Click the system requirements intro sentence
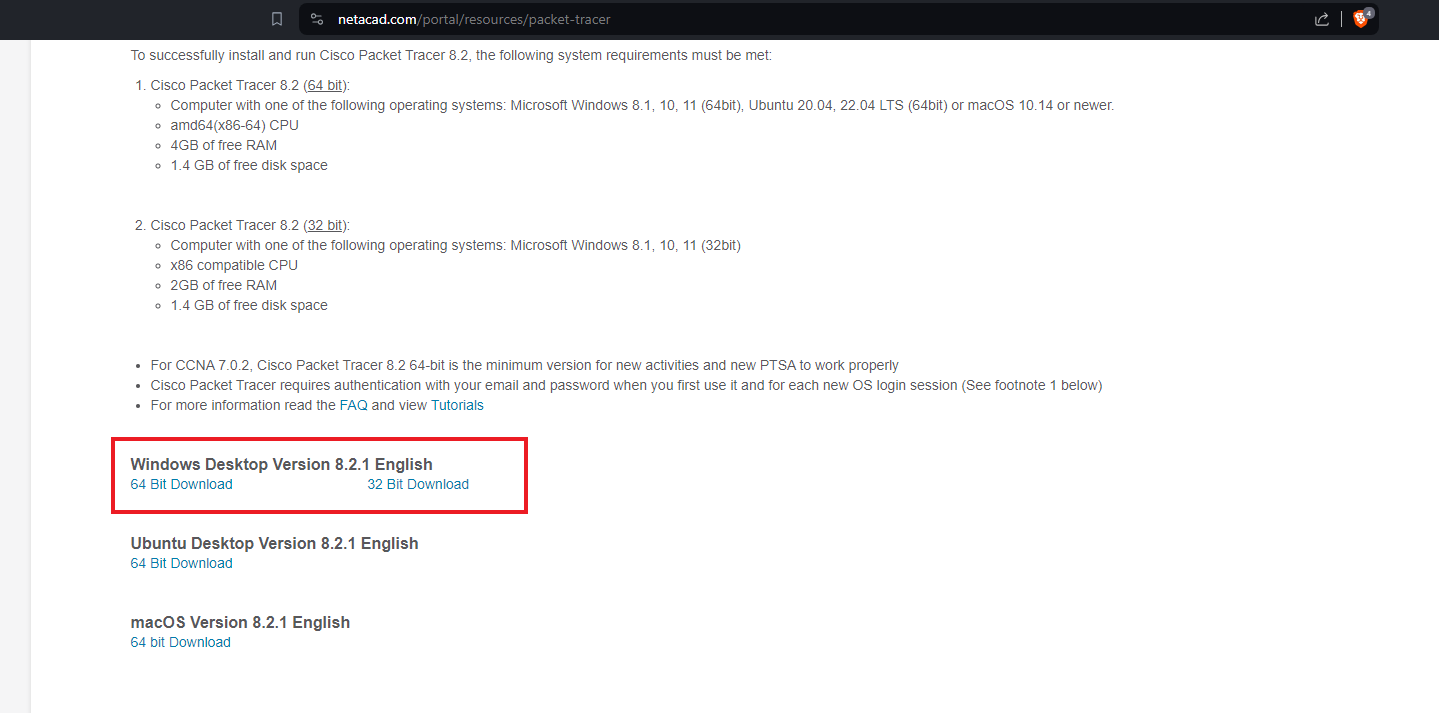The image size is (1439, 713). click(x=451, y=55)
